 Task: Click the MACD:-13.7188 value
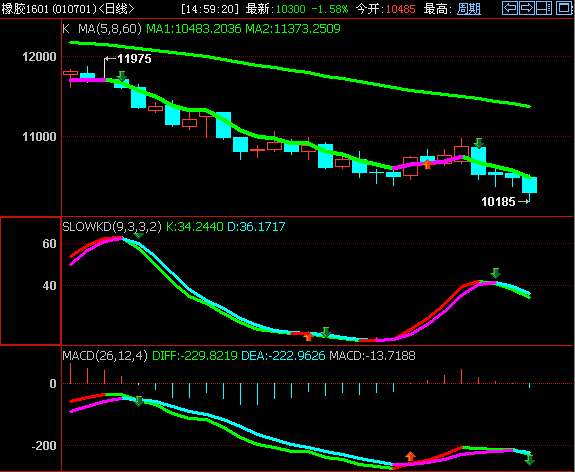pos(372,355)
